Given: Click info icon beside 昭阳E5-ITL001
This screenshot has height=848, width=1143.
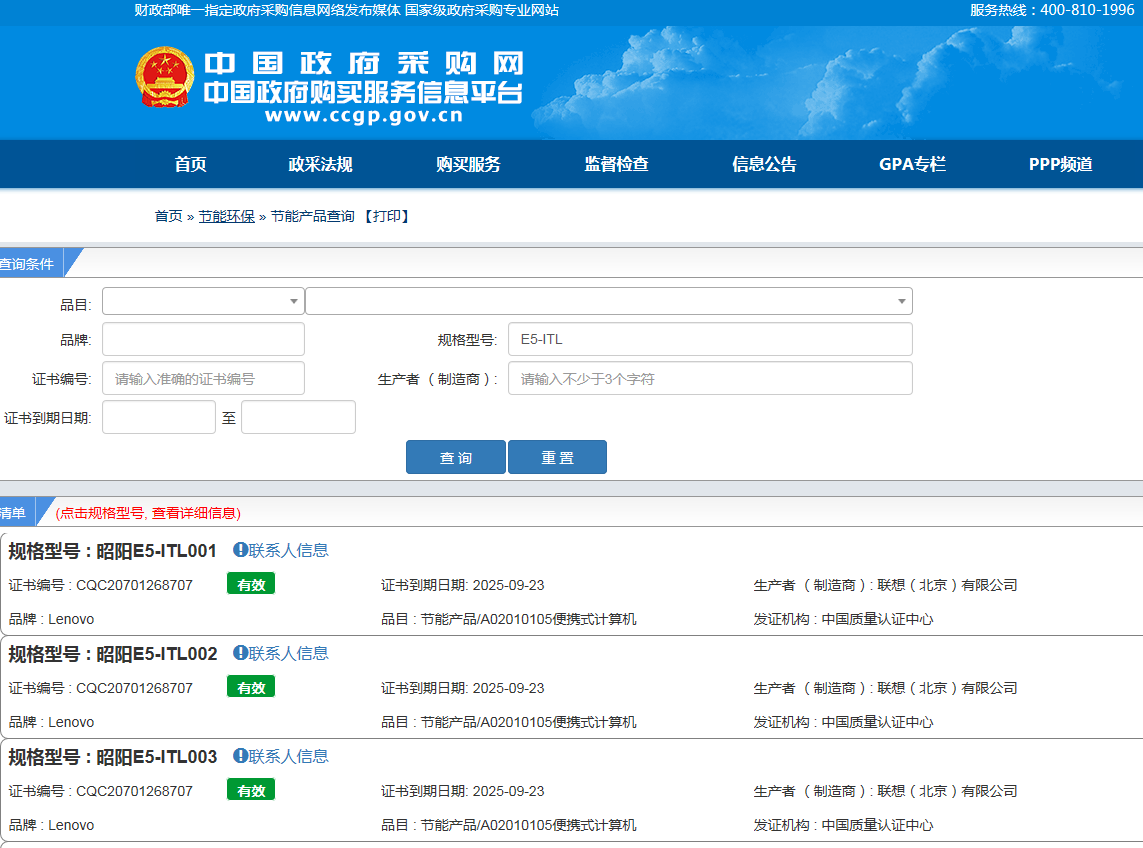Looking at the screenshot, I should click(x=241, y=550).
